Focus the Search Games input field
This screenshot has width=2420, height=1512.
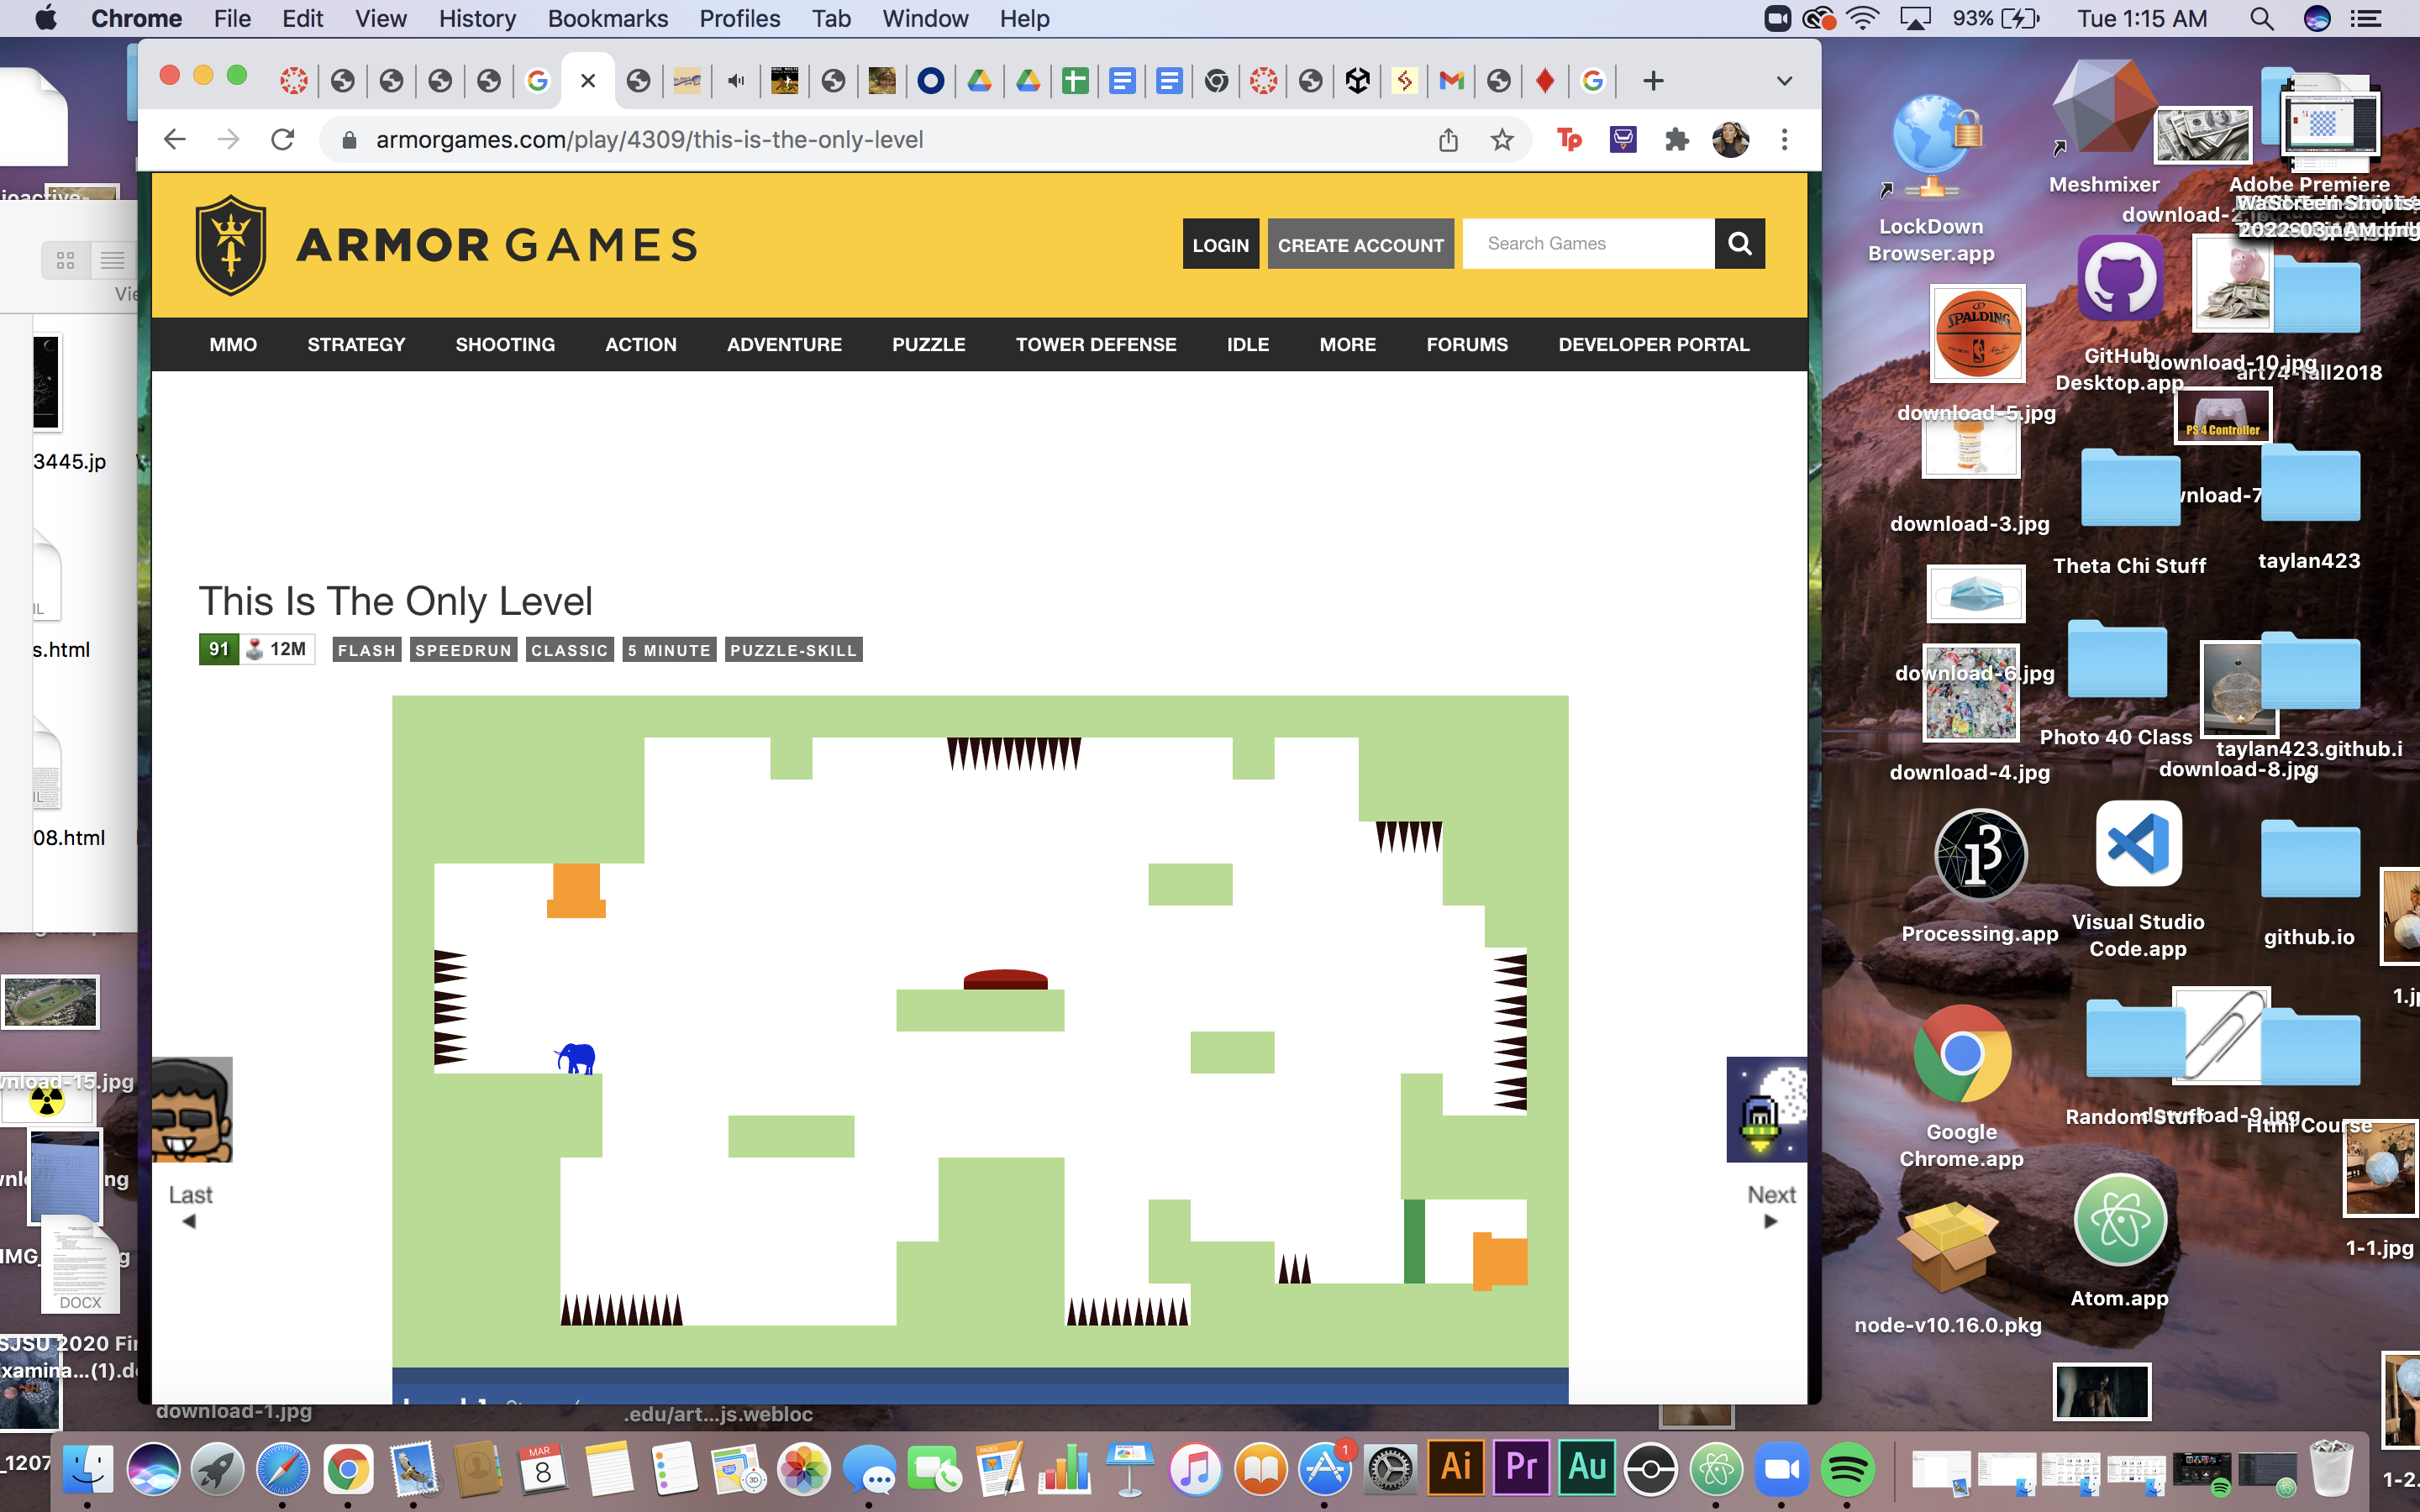click(x=1589, y=244)
